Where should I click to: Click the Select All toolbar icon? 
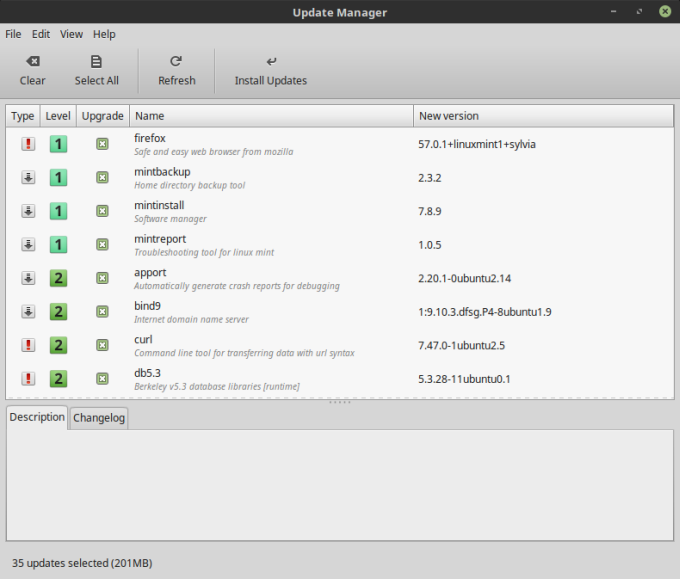(x=96, y=62)
